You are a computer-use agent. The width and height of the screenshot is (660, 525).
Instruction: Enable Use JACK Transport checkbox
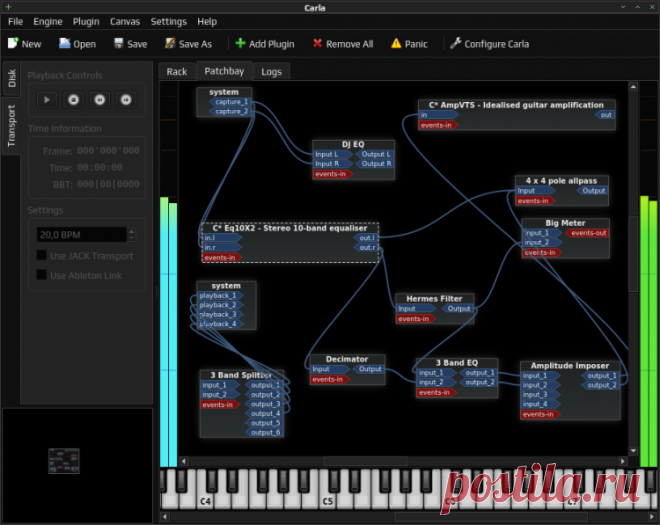42,256
